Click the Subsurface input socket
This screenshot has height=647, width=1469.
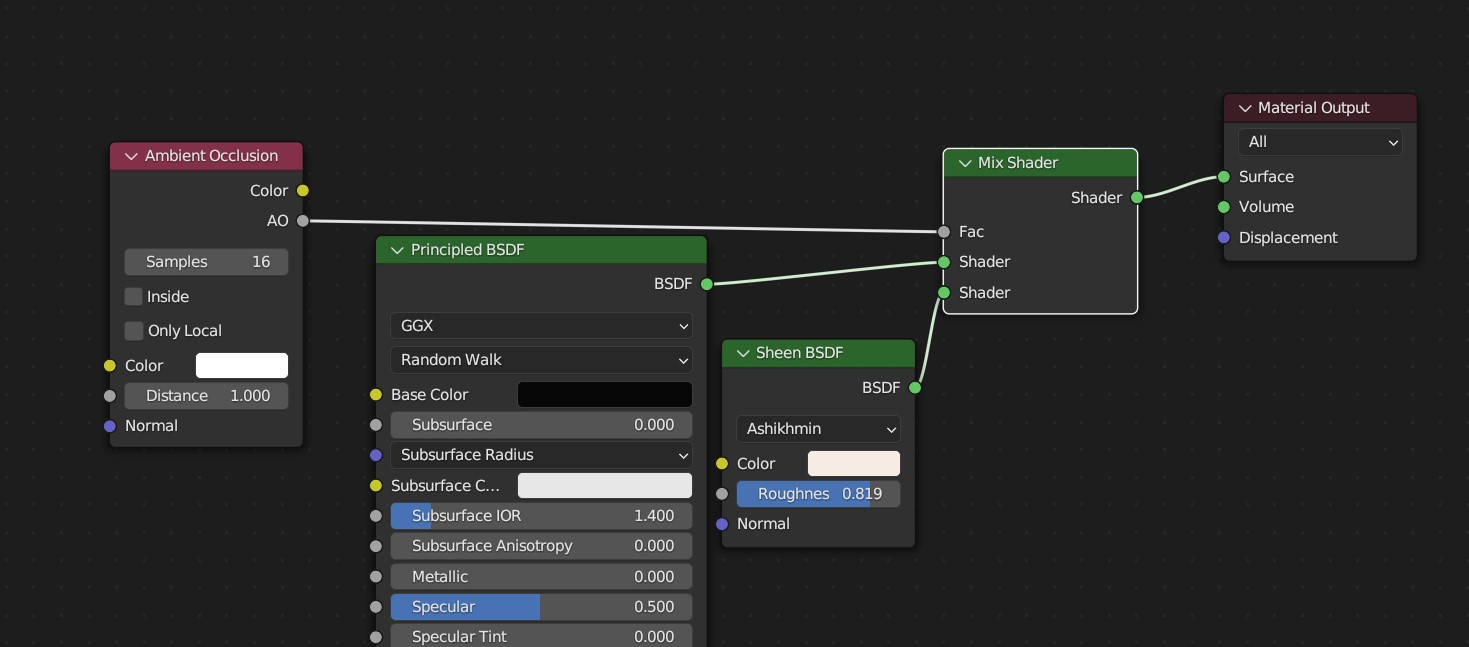[376, 425]
